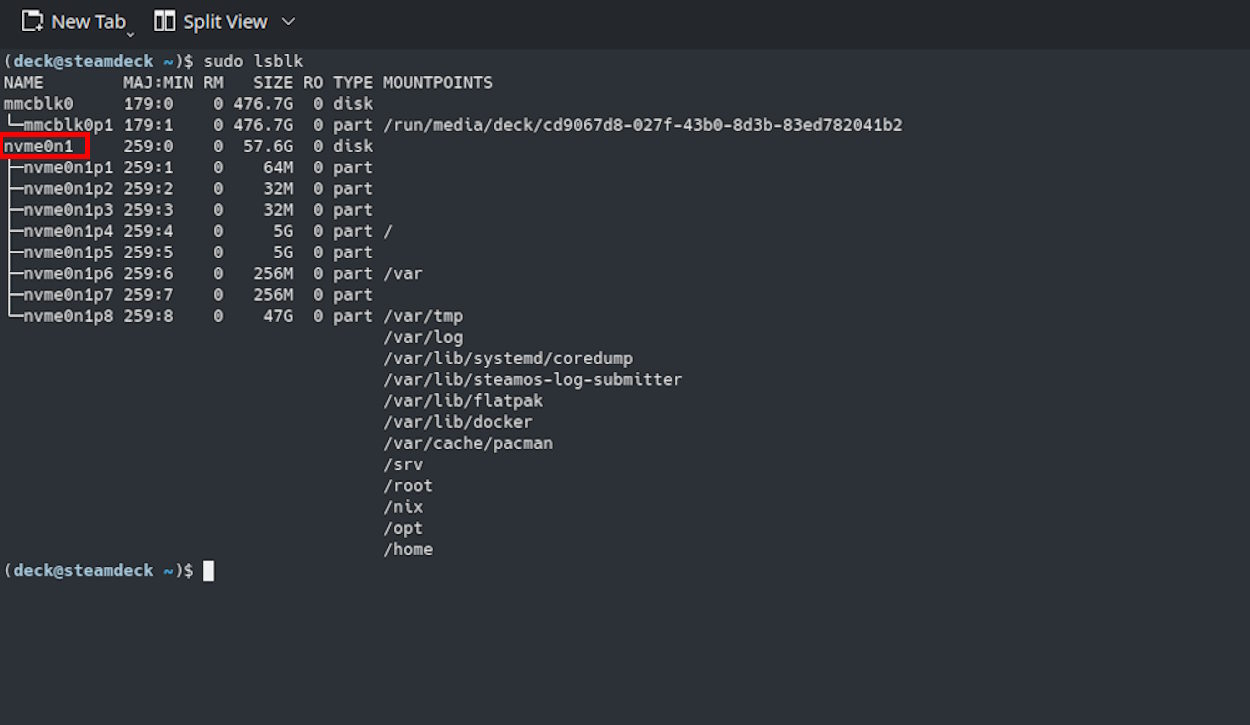Click the red-highlighted nvme0n1 disk name
This screenshot has width=1250, height=725.
coord(45,146)
